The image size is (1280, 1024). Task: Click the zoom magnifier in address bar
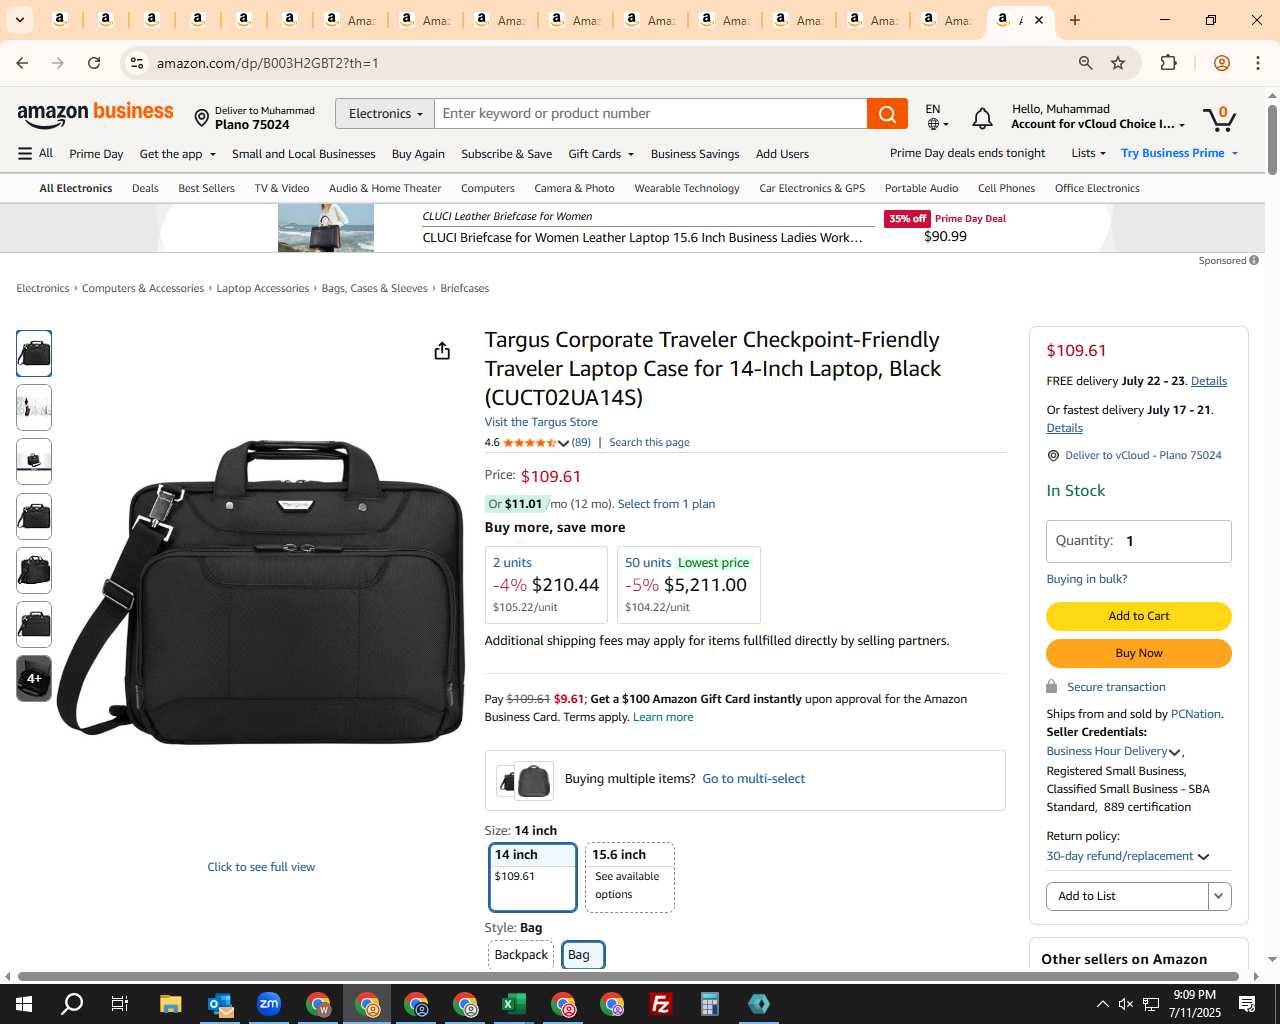pyautogui.click(x=1085, y=63)
